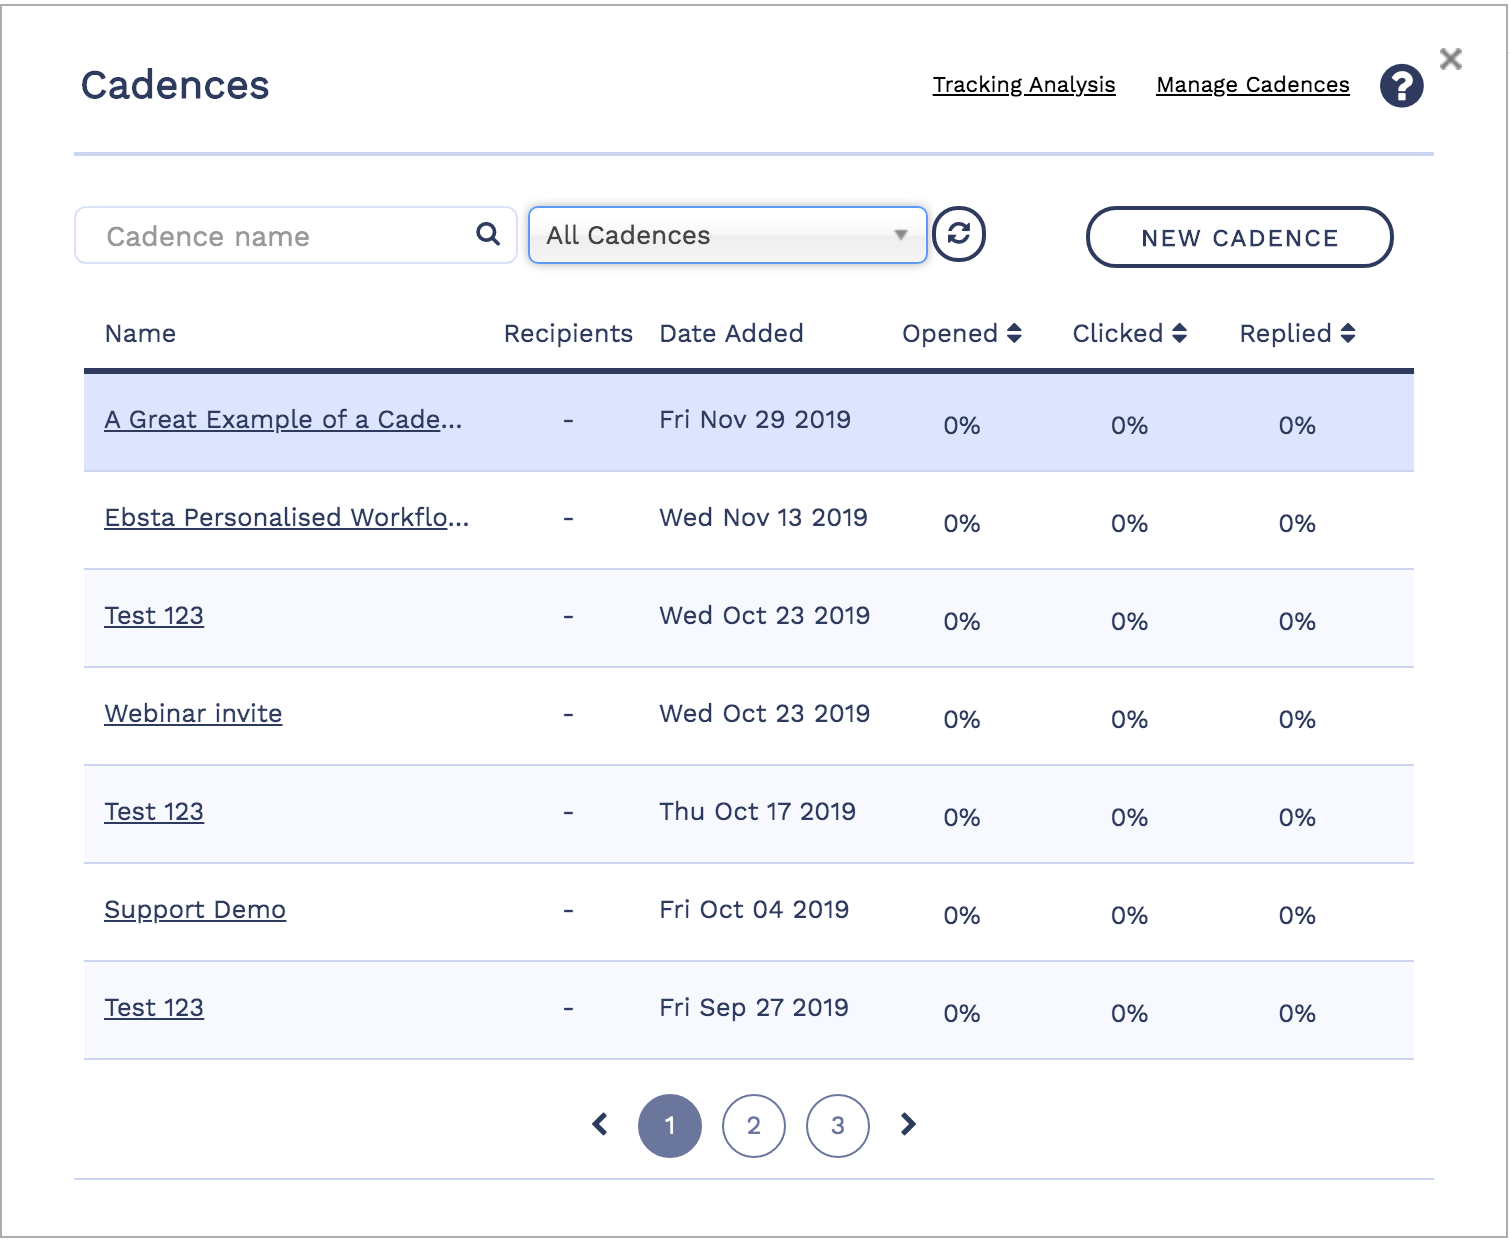The width and height of the screenshot is (1510, 1242).
Task: Open A Great Example cadence
Action: tap(283, 419)
